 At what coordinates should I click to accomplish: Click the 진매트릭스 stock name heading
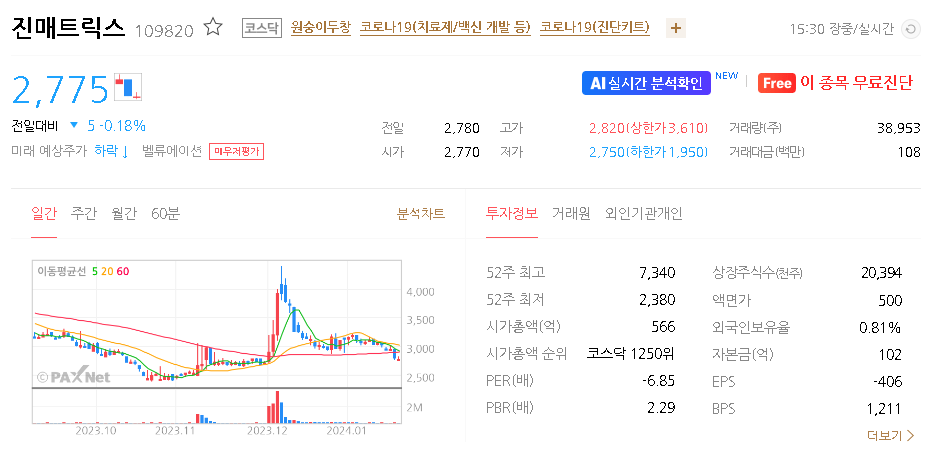point(68,28)
